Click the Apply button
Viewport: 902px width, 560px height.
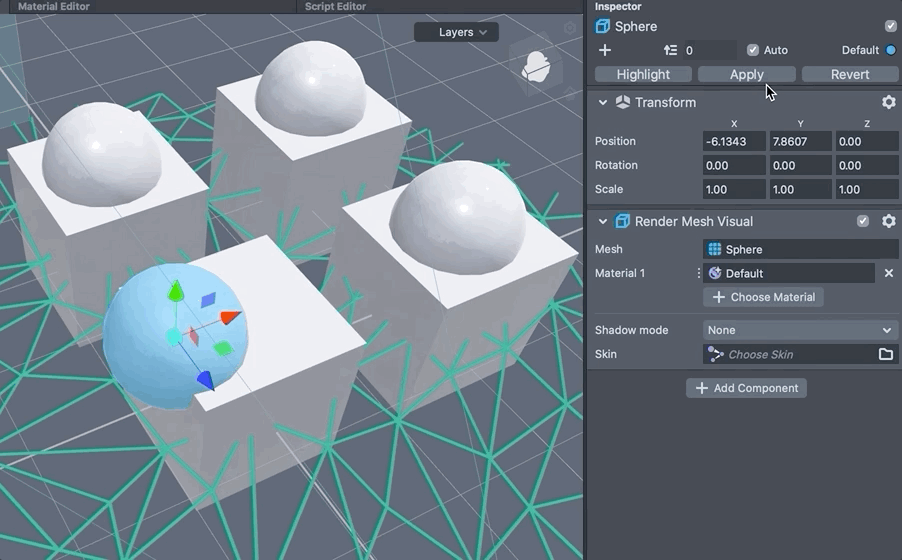tap(746, 74)
